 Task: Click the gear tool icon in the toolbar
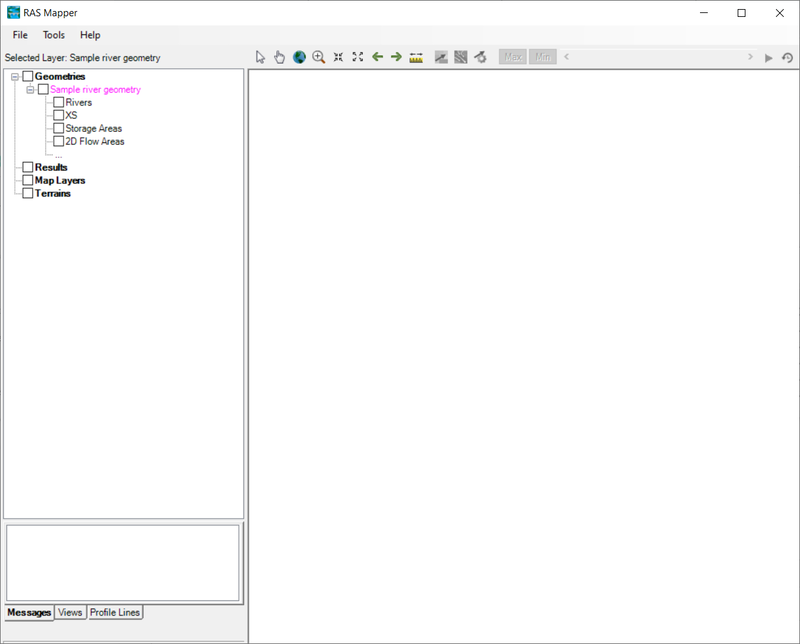click(x=480, y=57)
